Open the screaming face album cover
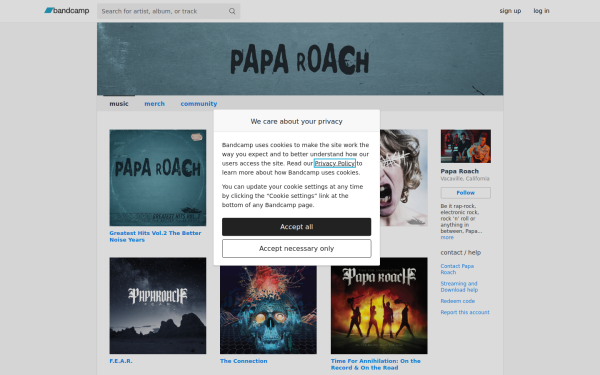This screenshot has height=375, width=600. click(x=404, y=178)
